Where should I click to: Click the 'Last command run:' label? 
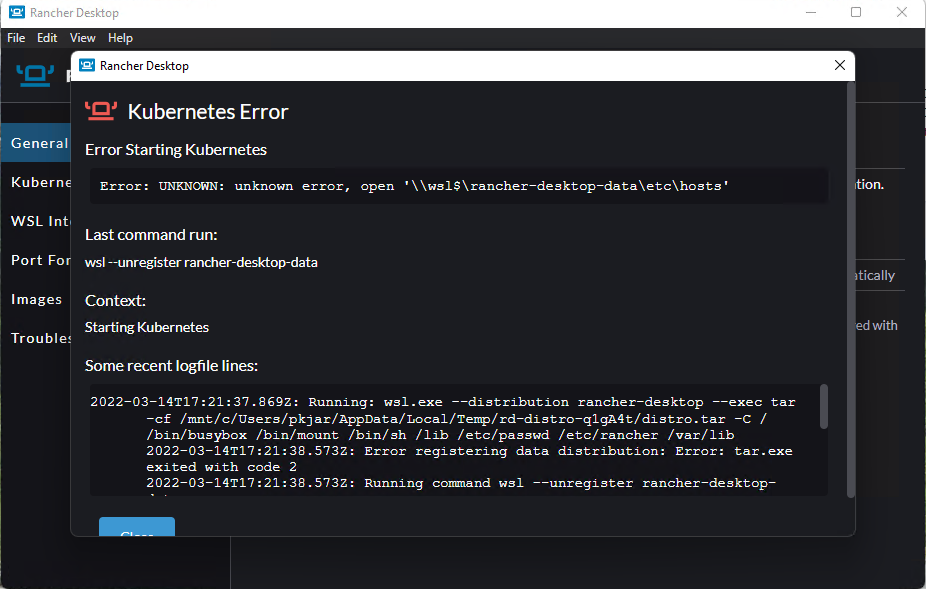pos(151,235)
